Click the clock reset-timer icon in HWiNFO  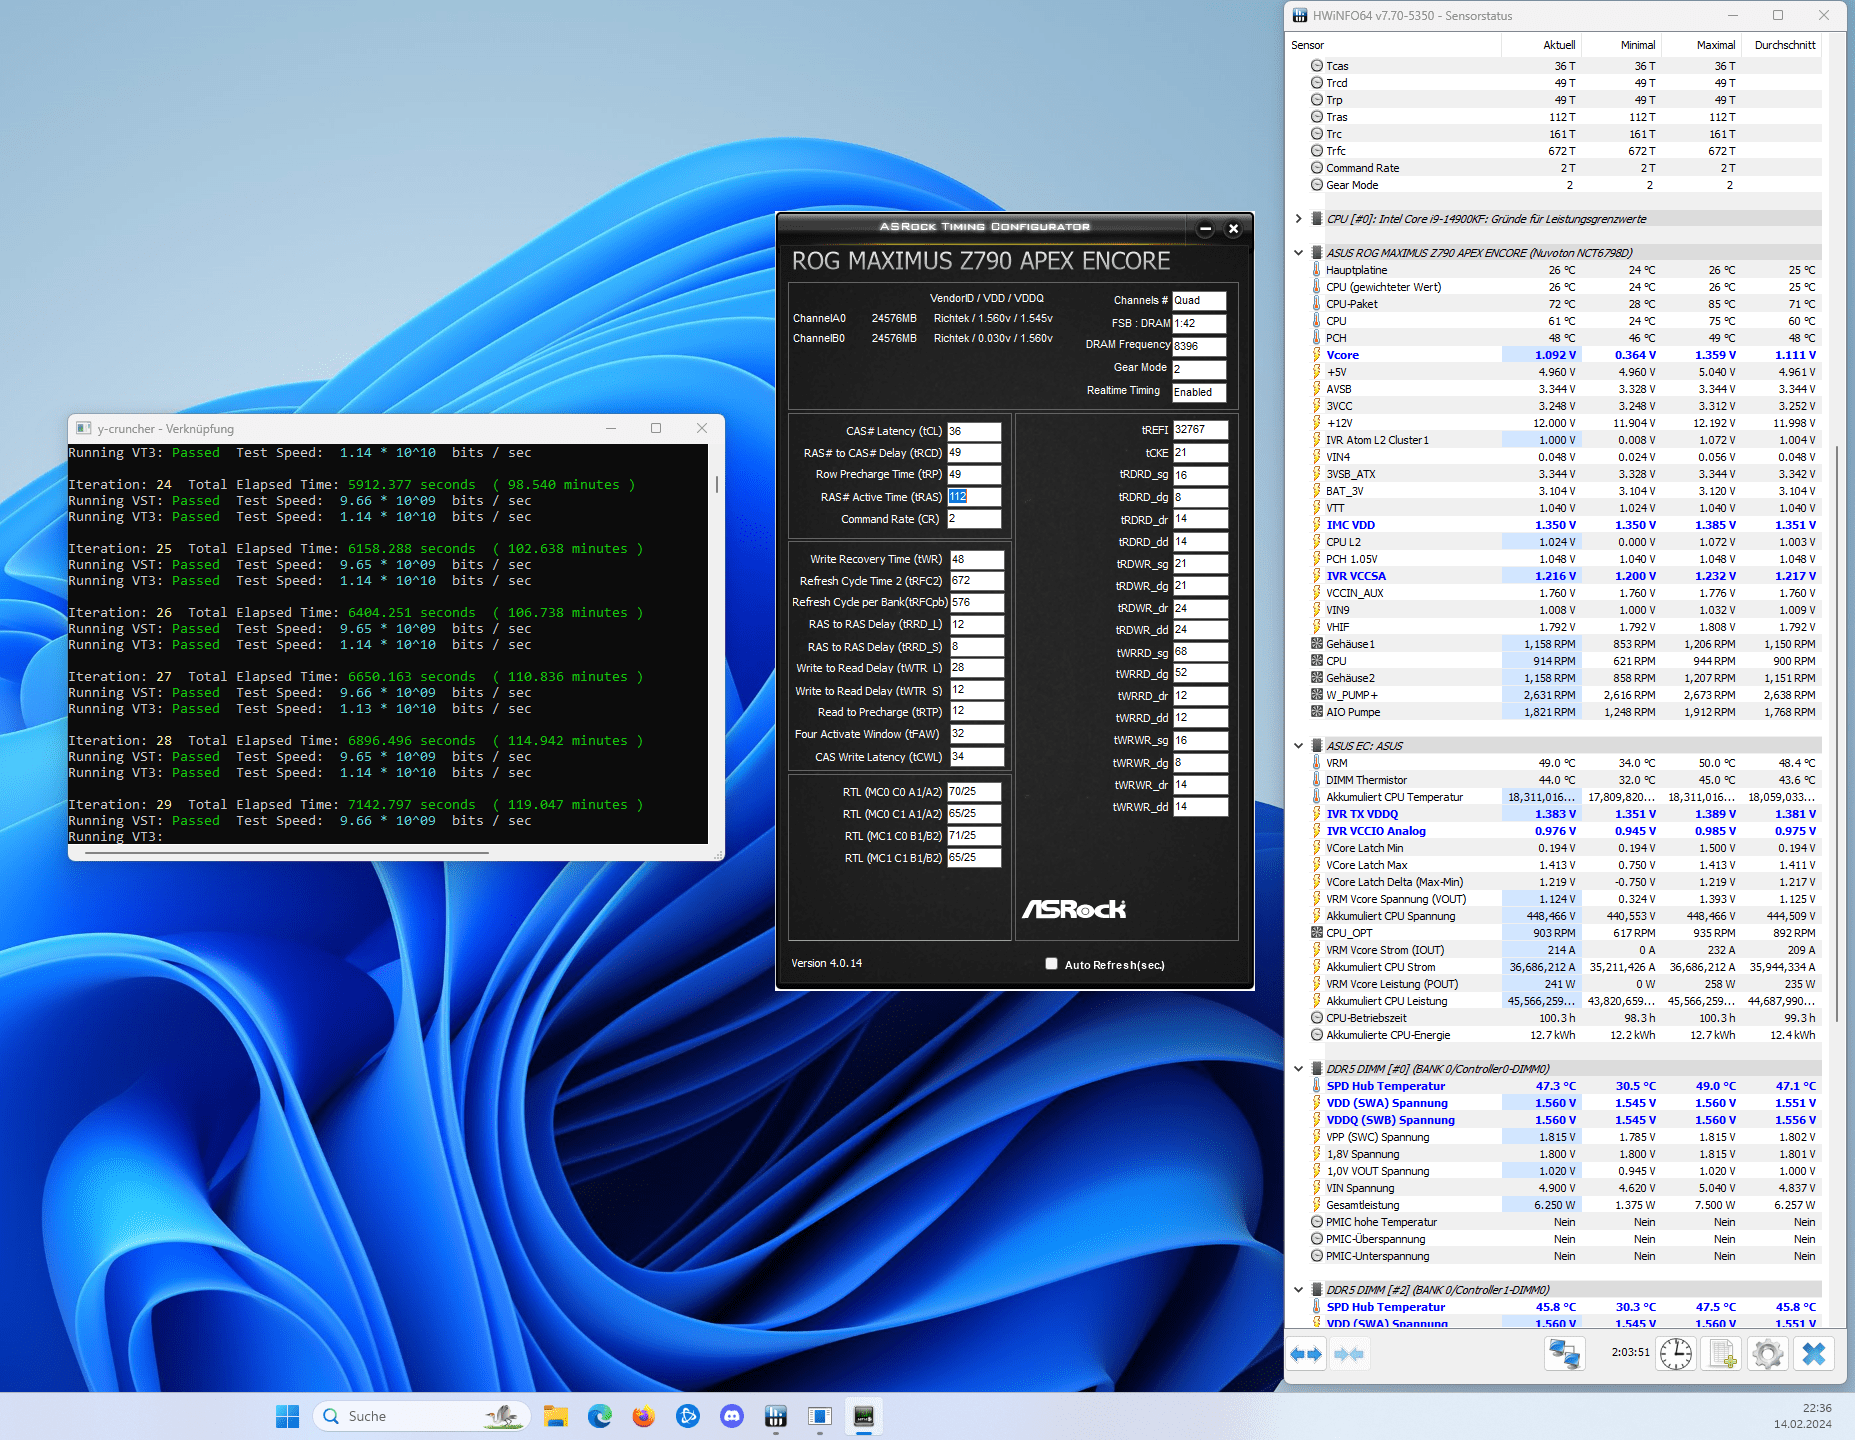(x=1676, y=1354)
